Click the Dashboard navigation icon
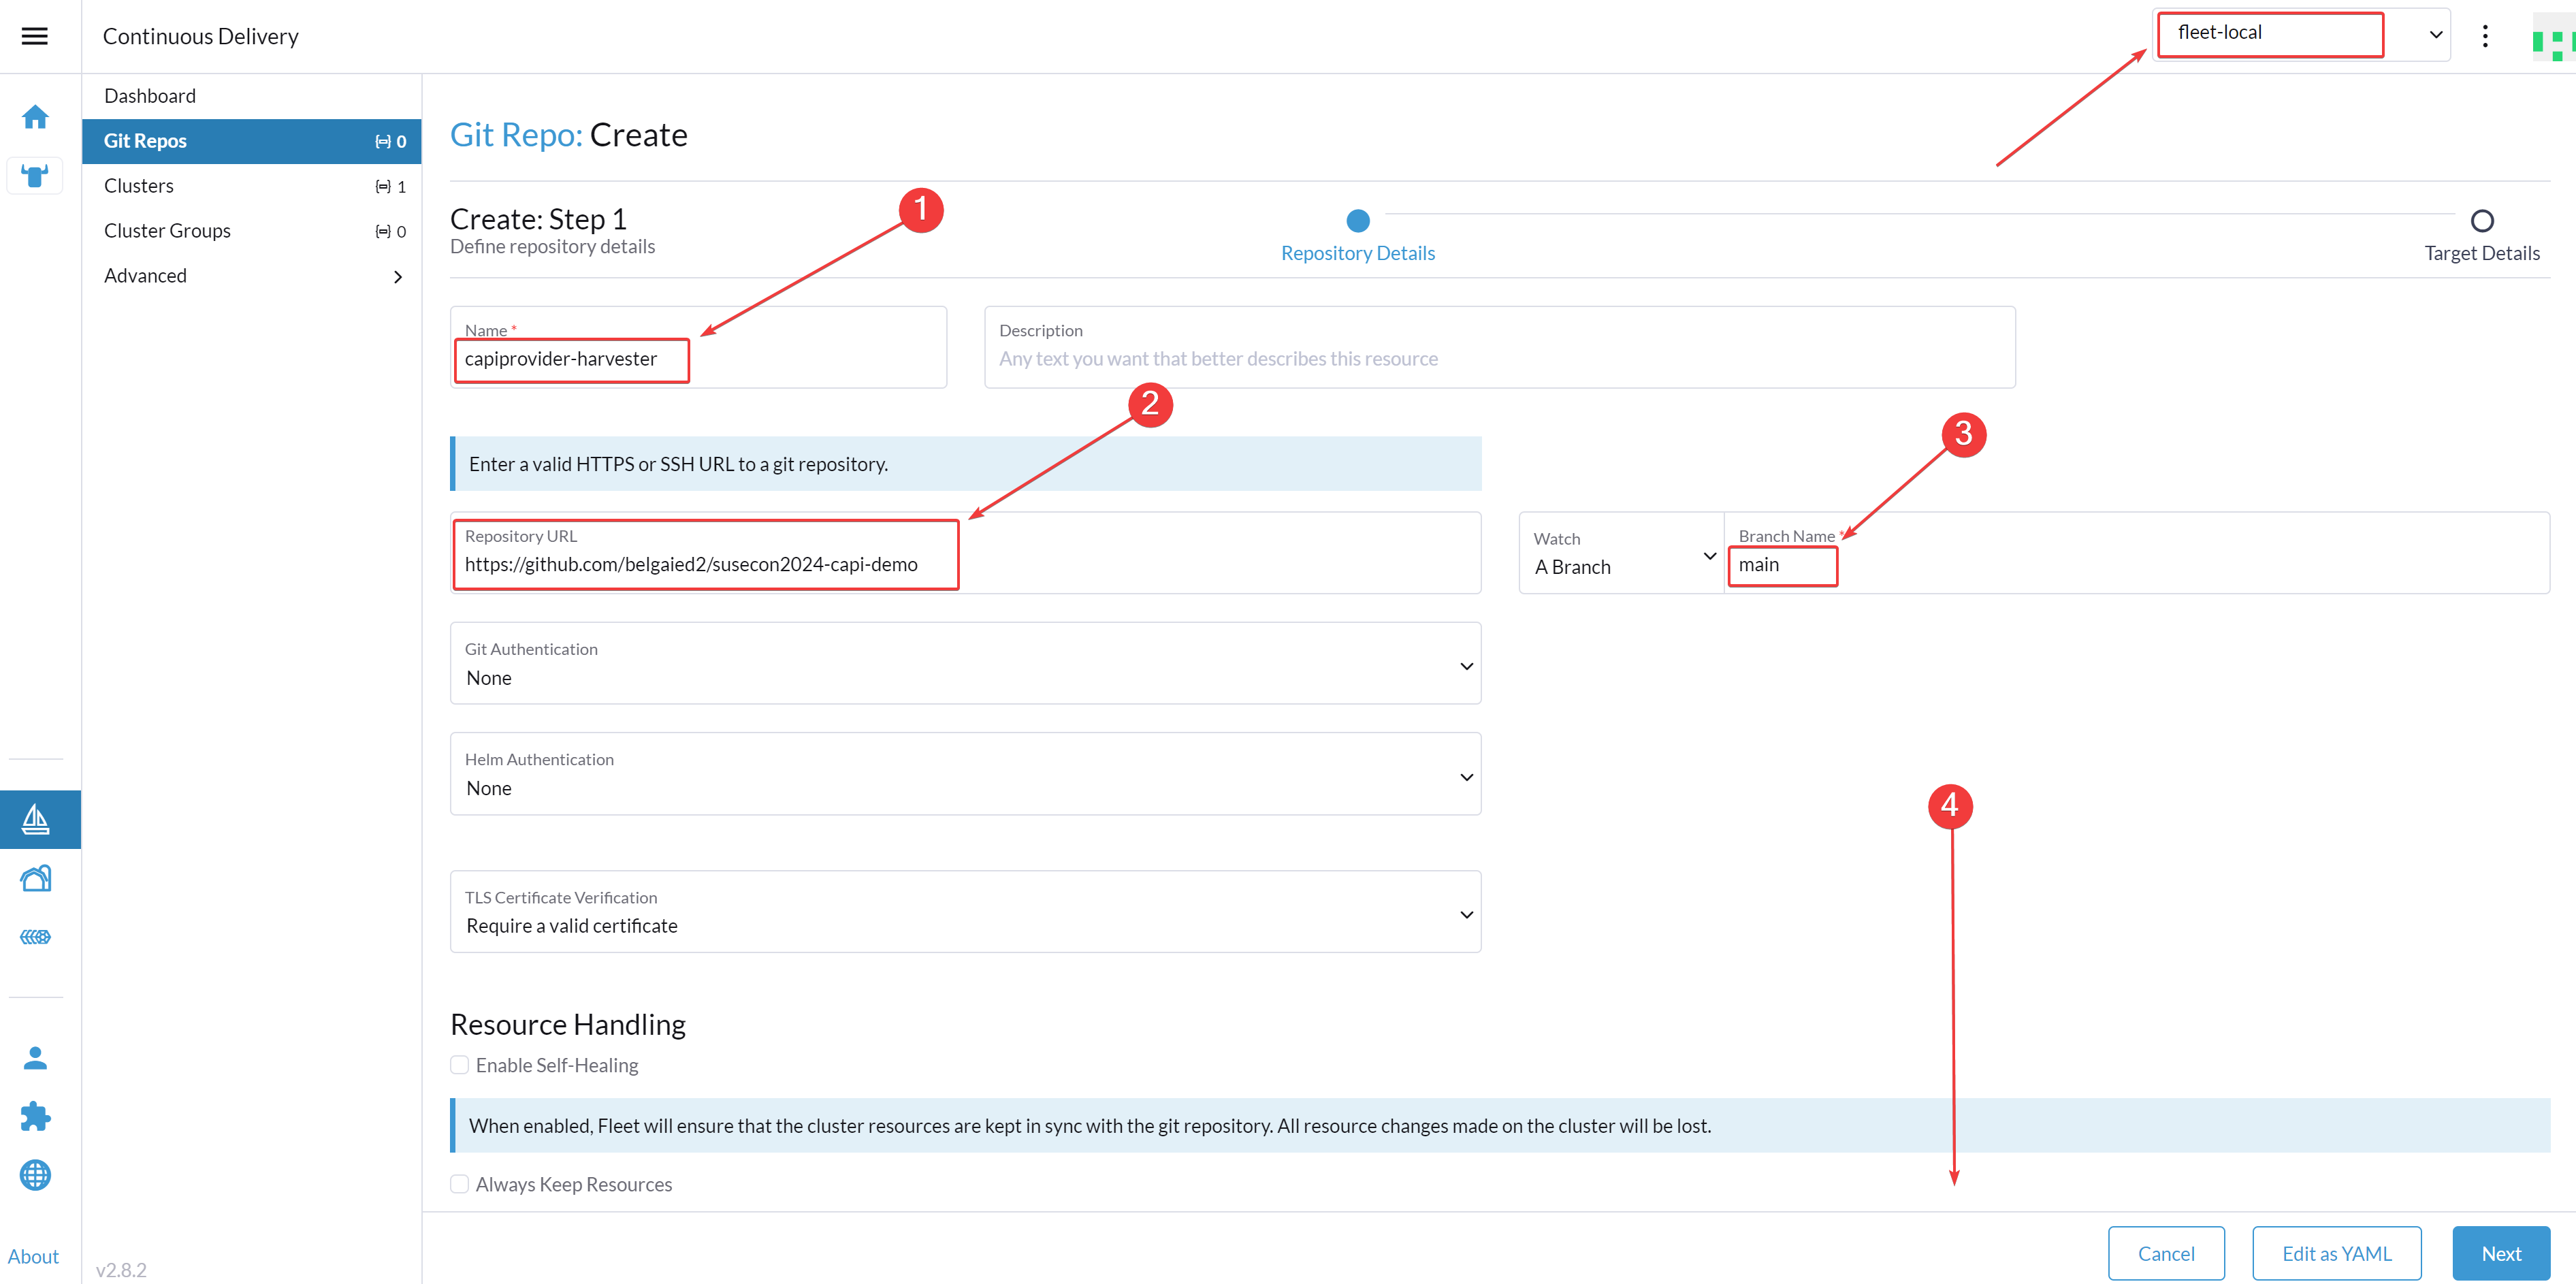The height and width of the screenshot is (1284, 2576). coord(35,116)
